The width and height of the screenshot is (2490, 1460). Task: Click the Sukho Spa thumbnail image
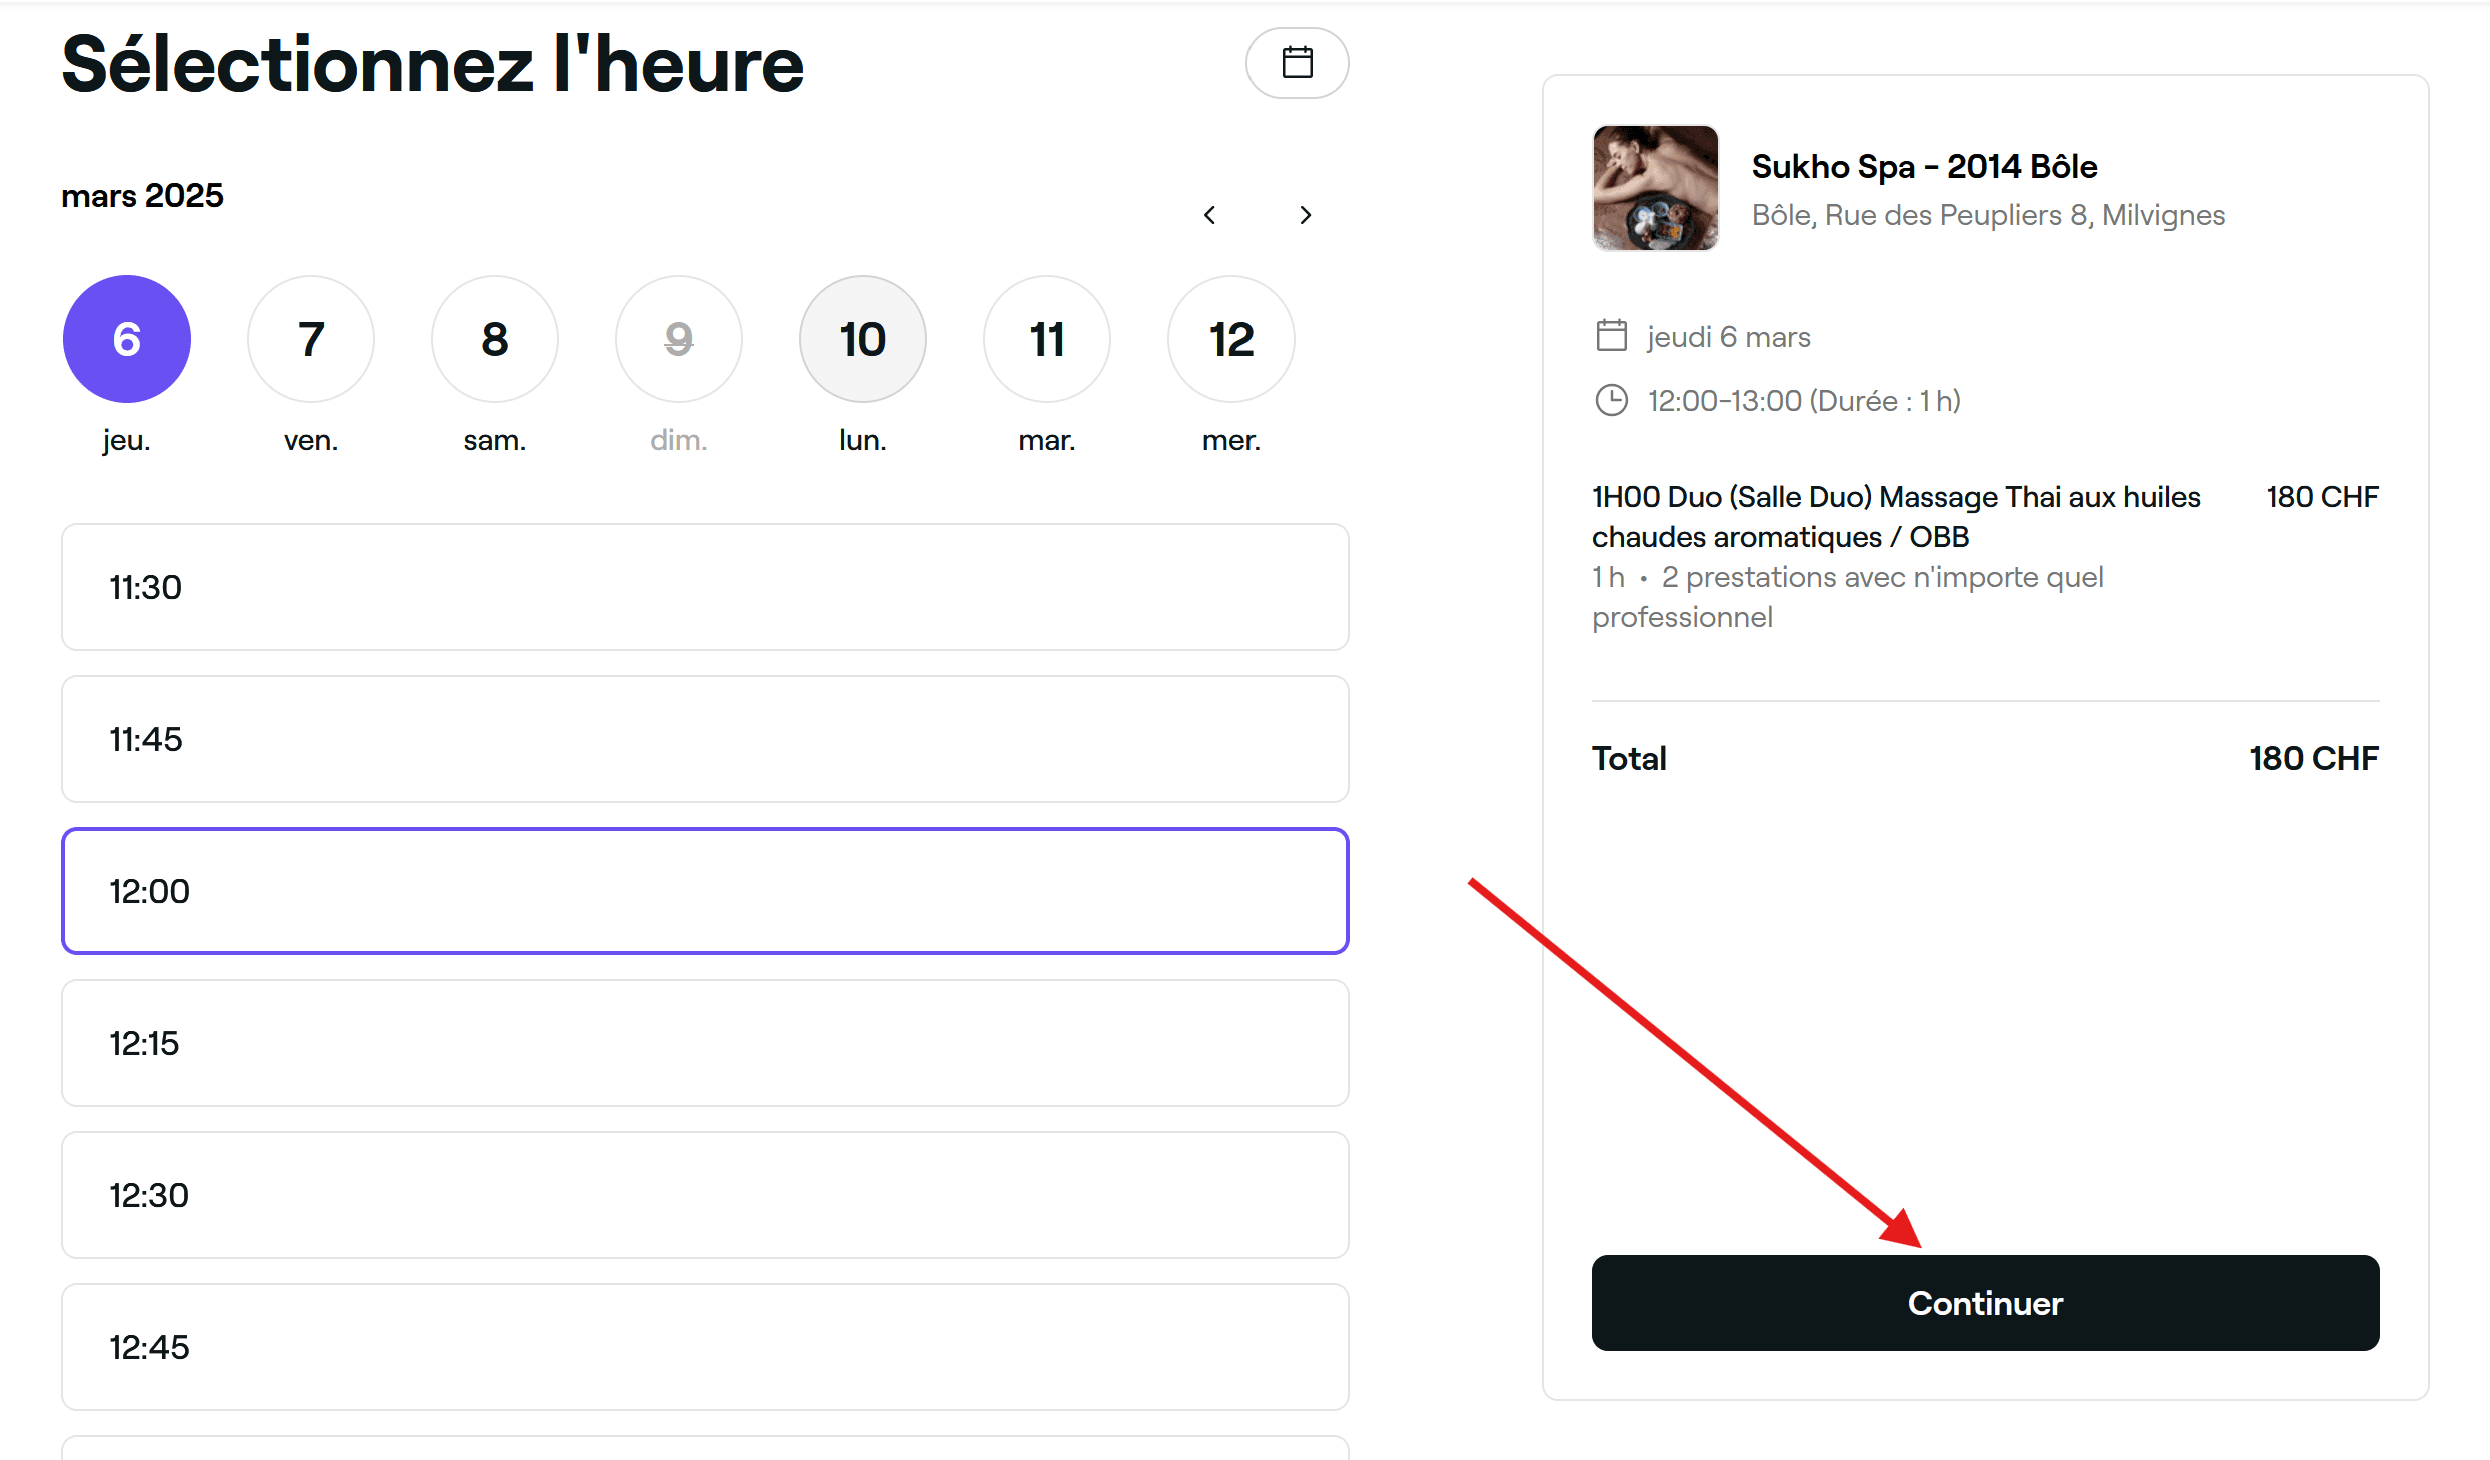coord(1655,188)
